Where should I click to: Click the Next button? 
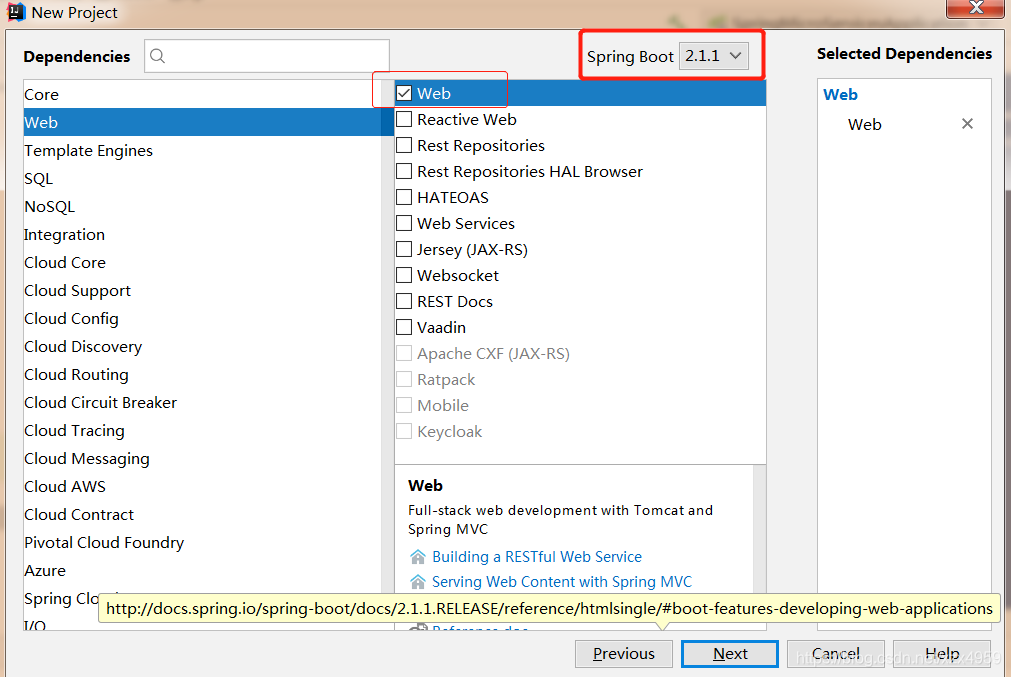pos(729,653)
